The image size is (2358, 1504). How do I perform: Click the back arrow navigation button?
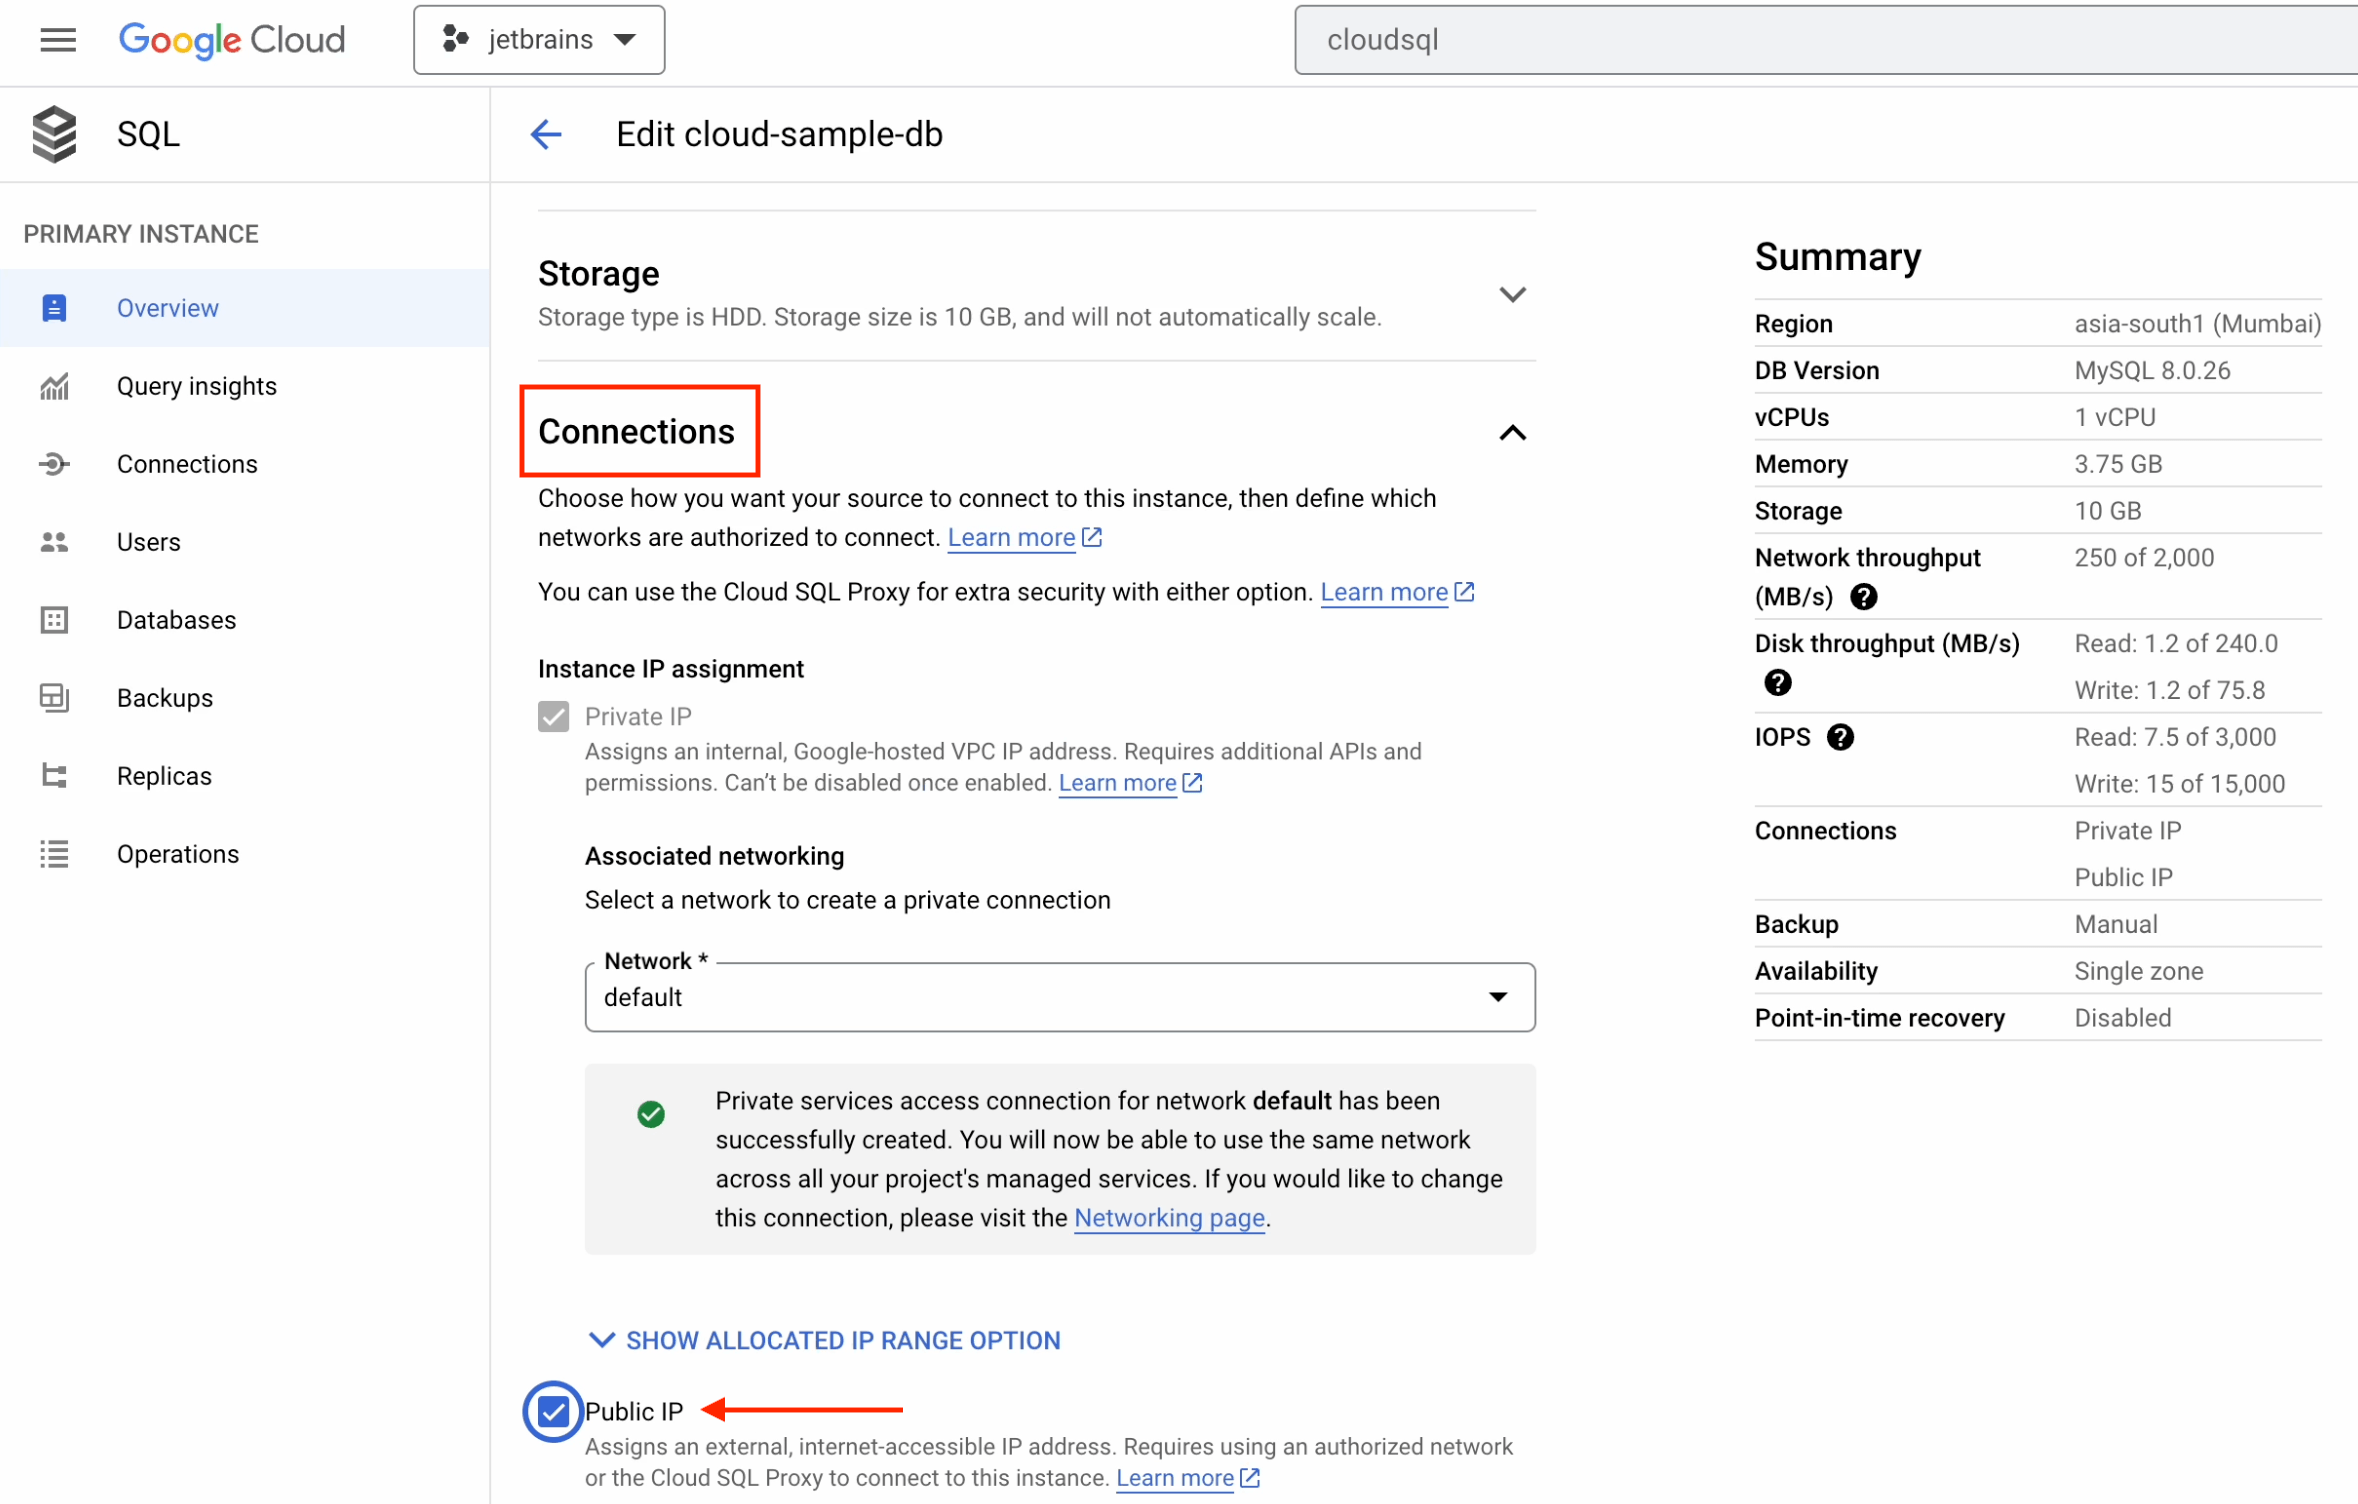[x=548, y=134]
